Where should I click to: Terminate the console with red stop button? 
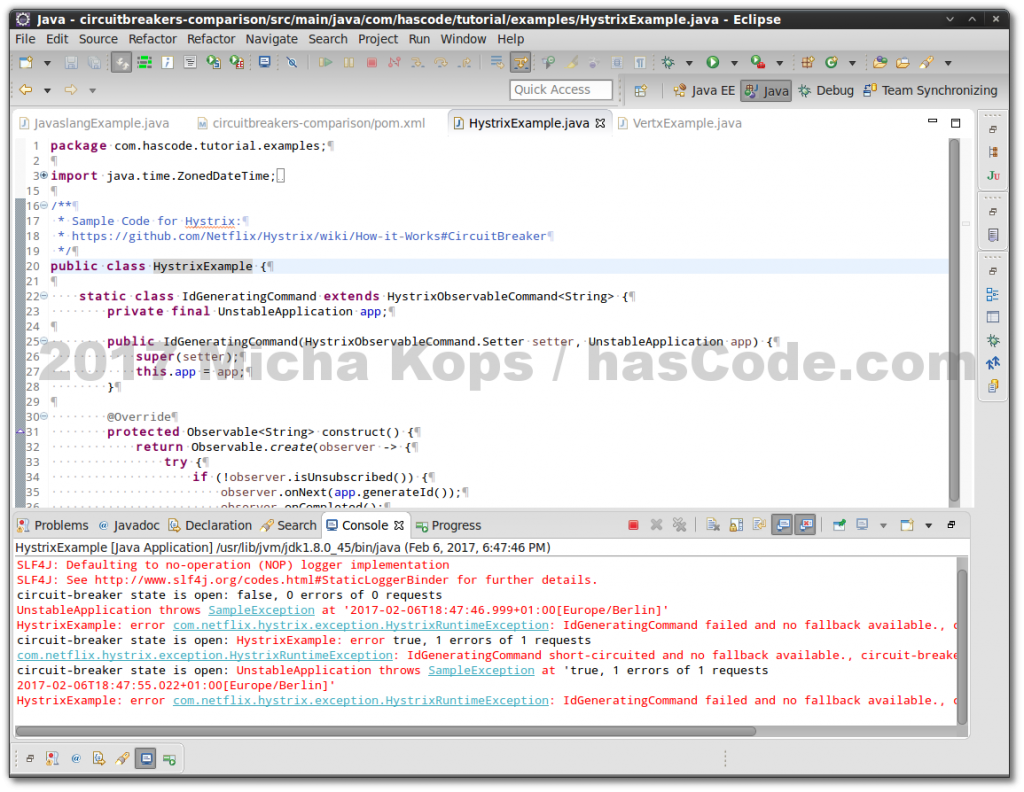[633, 525]
